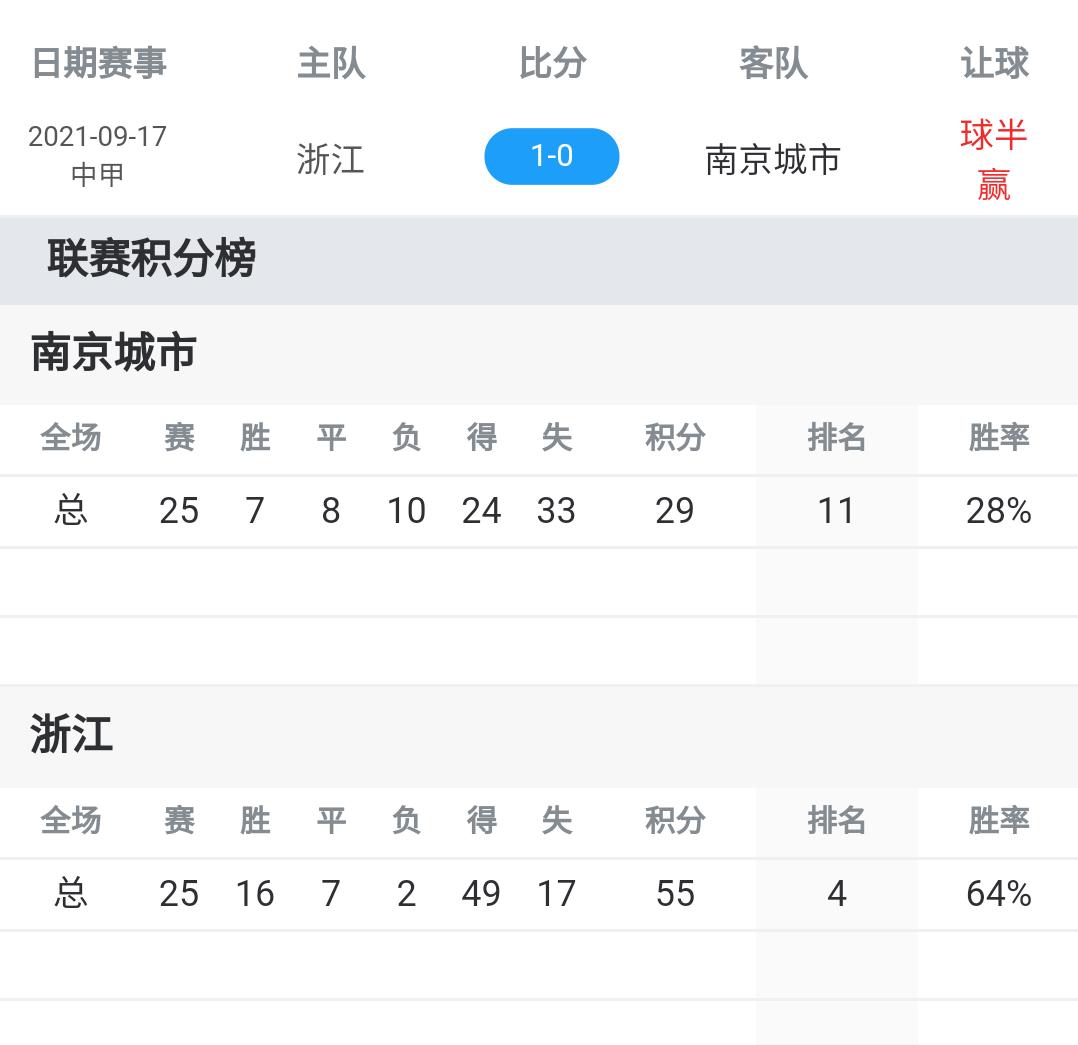Sort by the 排名 column in 浙江 table
The width and height of the screenshot is (1078, 1045).
pos(837,821)
